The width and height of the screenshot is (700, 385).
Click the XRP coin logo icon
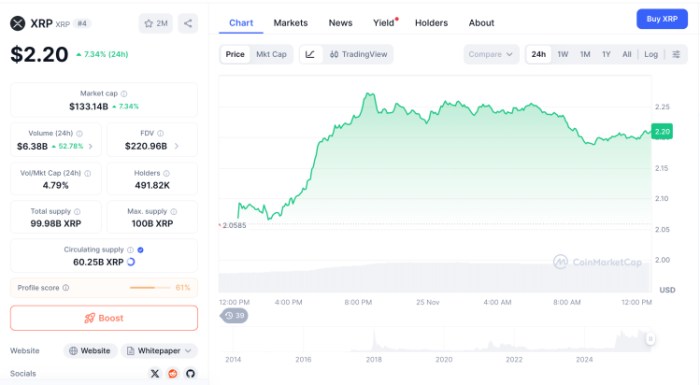(18, 23)
